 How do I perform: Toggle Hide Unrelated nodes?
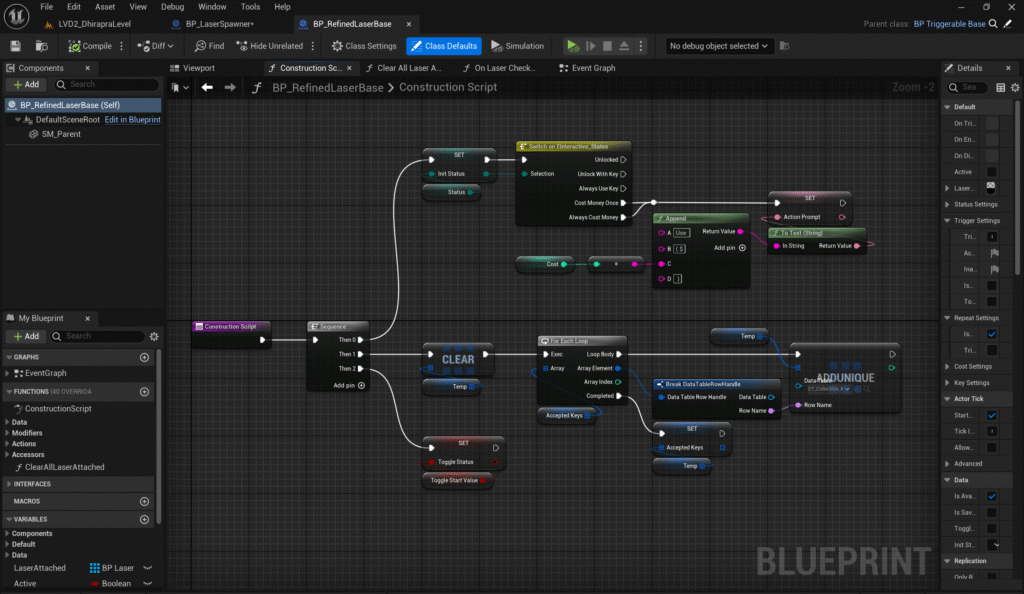[x=270, y=46]
